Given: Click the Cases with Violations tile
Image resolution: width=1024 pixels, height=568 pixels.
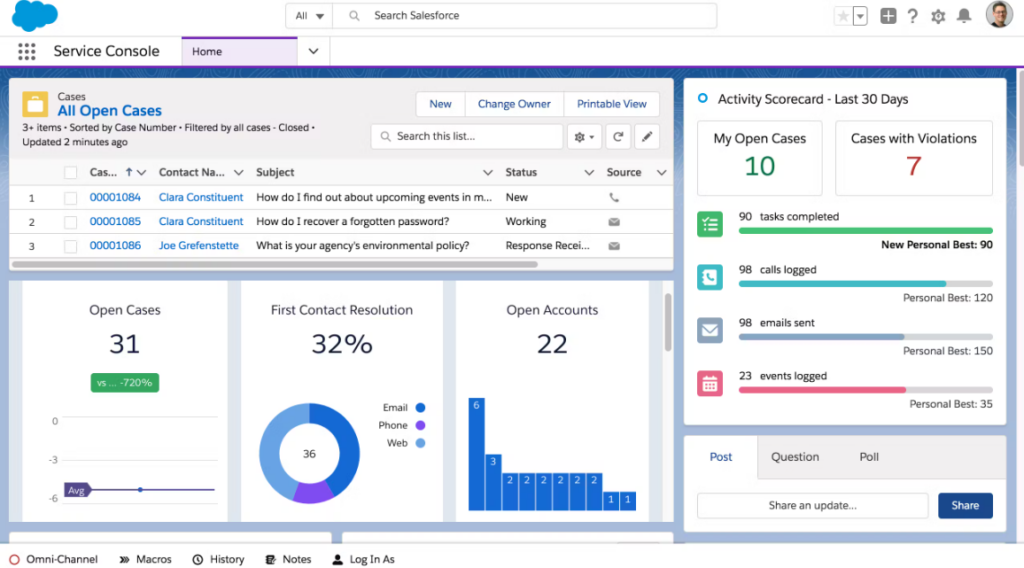Looking at the screenshot, I should [914, 157].
